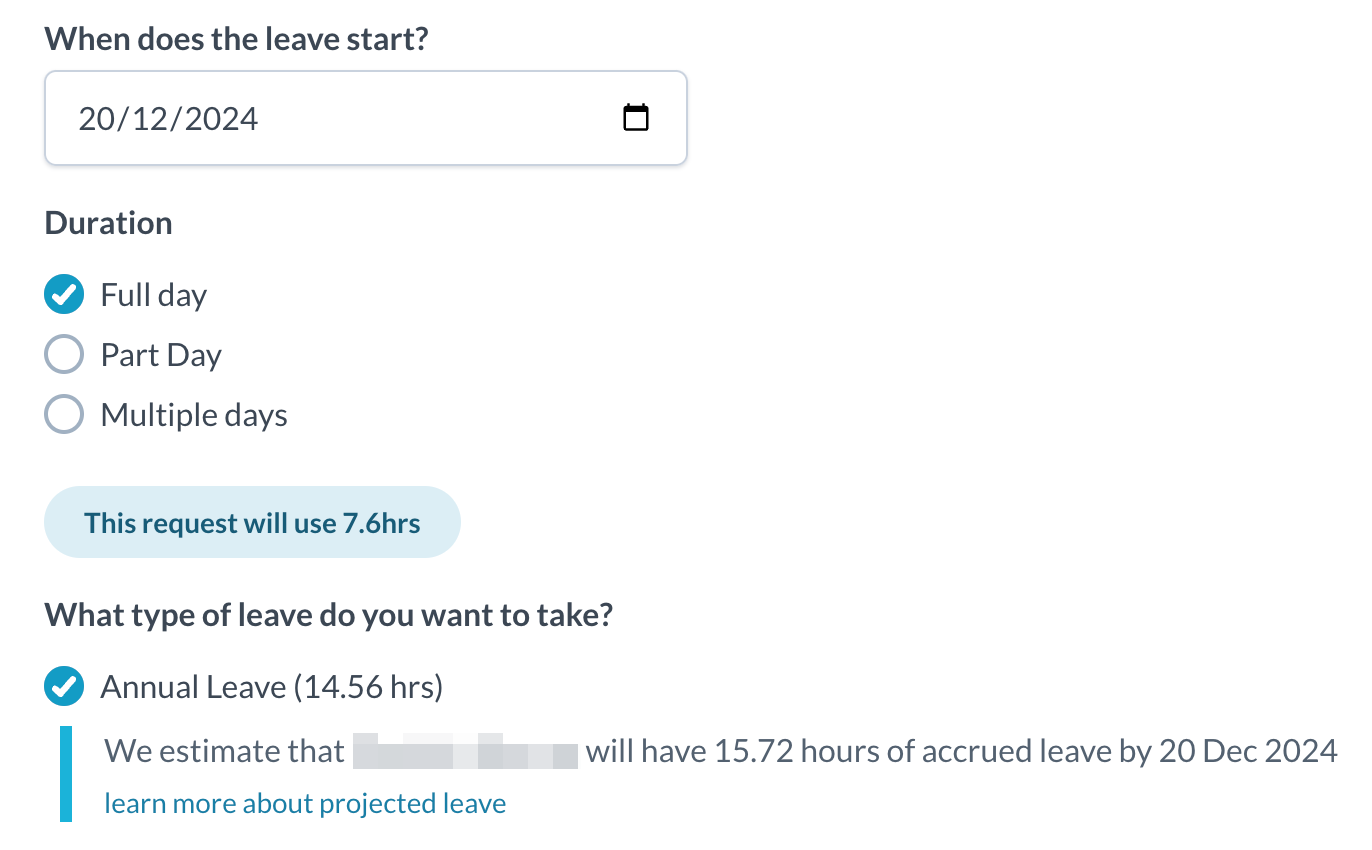Click the "This request will use 7.6hrs" badge
The image size is (1372, 850).
pyautogui.click(x=252, y=523)
